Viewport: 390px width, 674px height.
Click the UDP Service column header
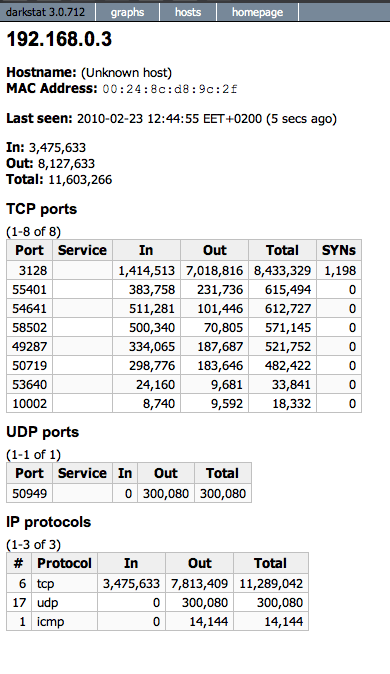point(82,473)
